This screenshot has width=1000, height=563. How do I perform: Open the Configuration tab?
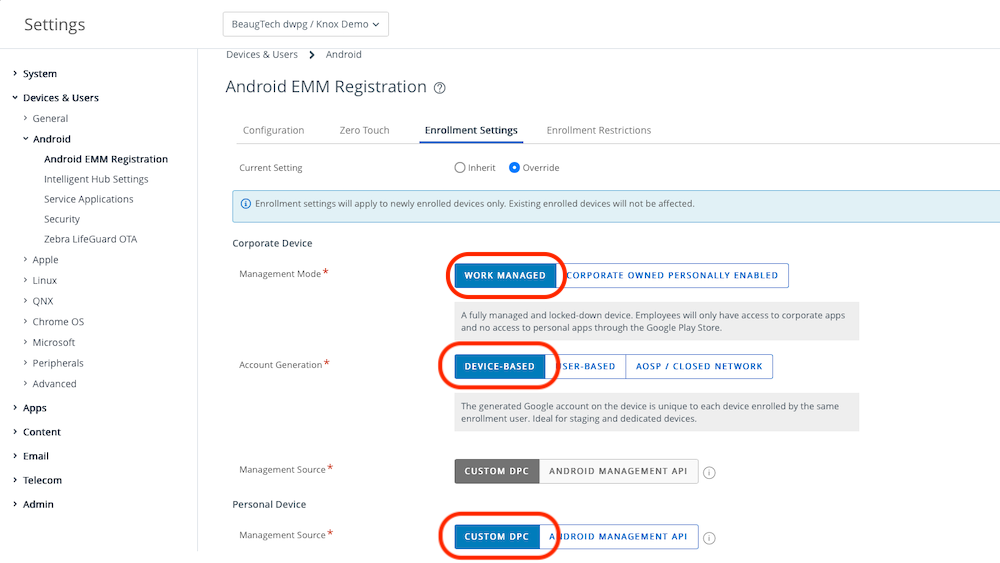pyautogui.click(x=273, y=130)
